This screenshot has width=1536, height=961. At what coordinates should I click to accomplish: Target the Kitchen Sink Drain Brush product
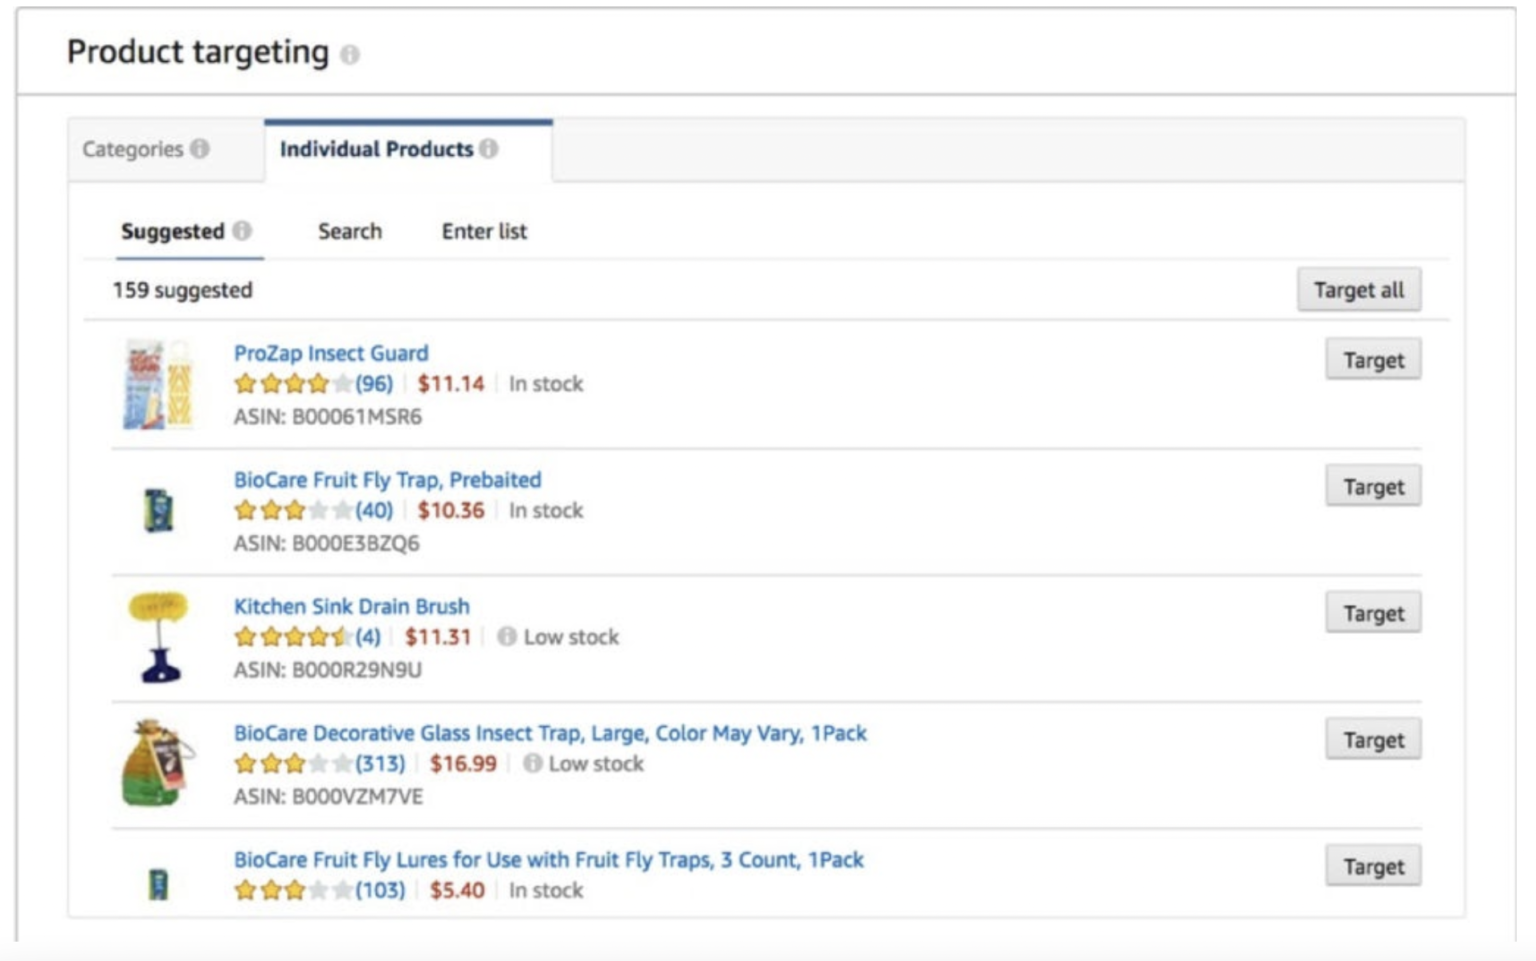coord(1373,611)
